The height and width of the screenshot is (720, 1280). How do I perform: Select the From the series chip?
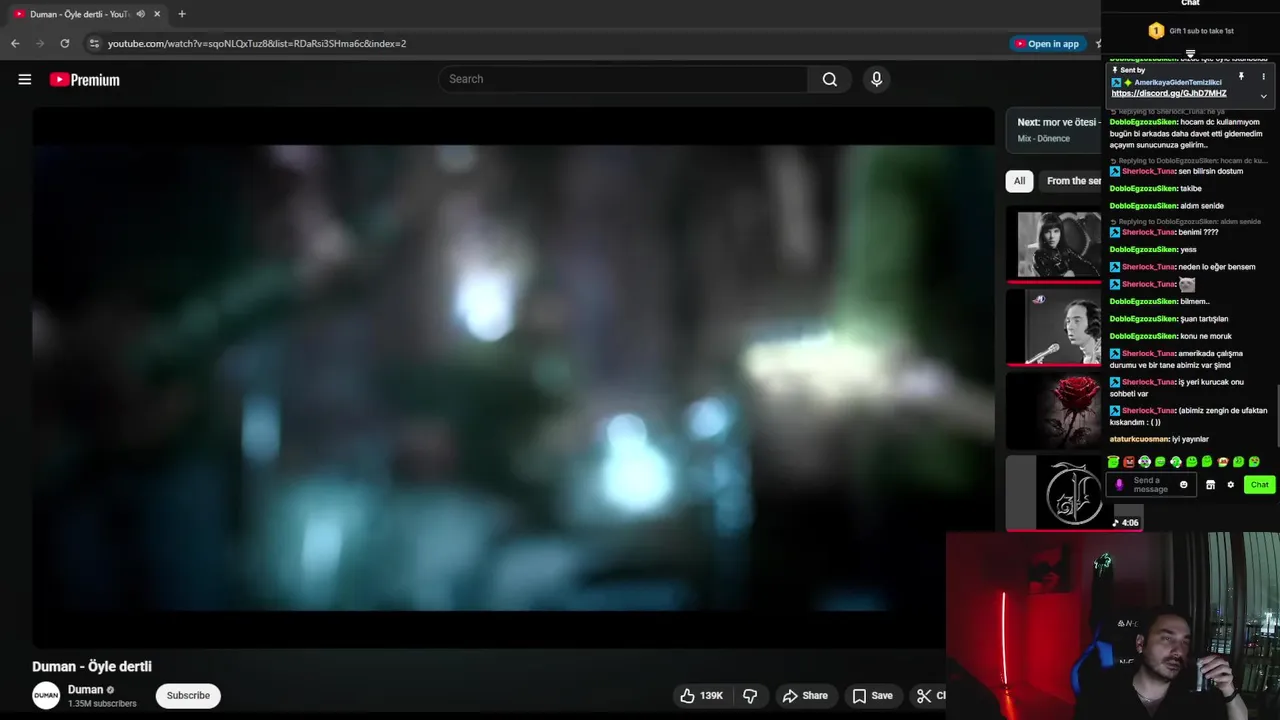1071,181
